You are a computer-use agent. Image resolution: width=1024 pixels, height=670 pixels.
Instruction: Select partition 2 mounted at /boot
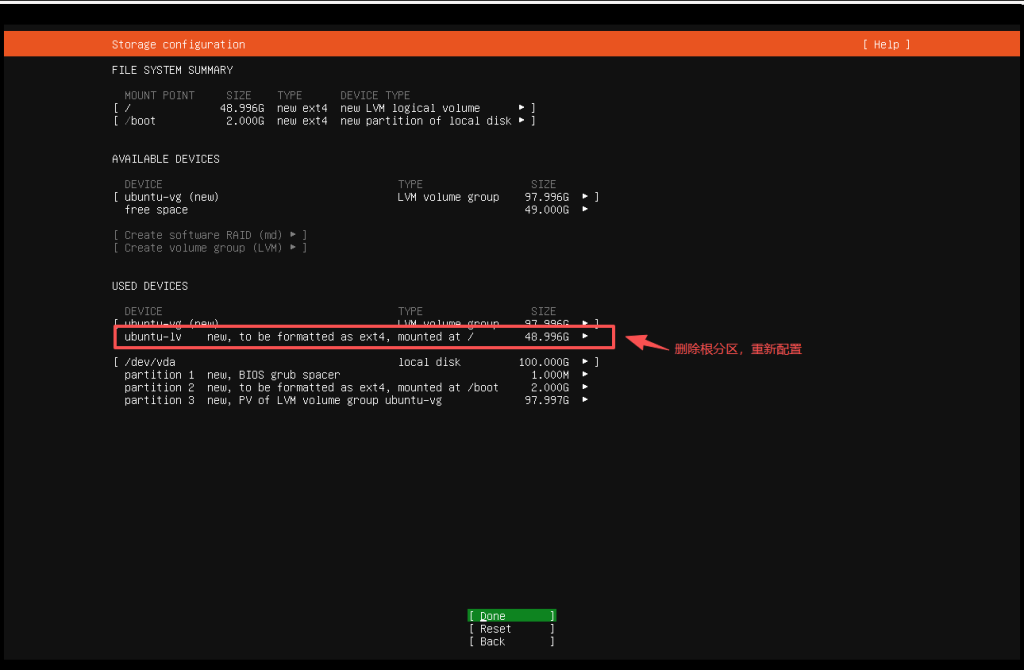click(300, 387)
